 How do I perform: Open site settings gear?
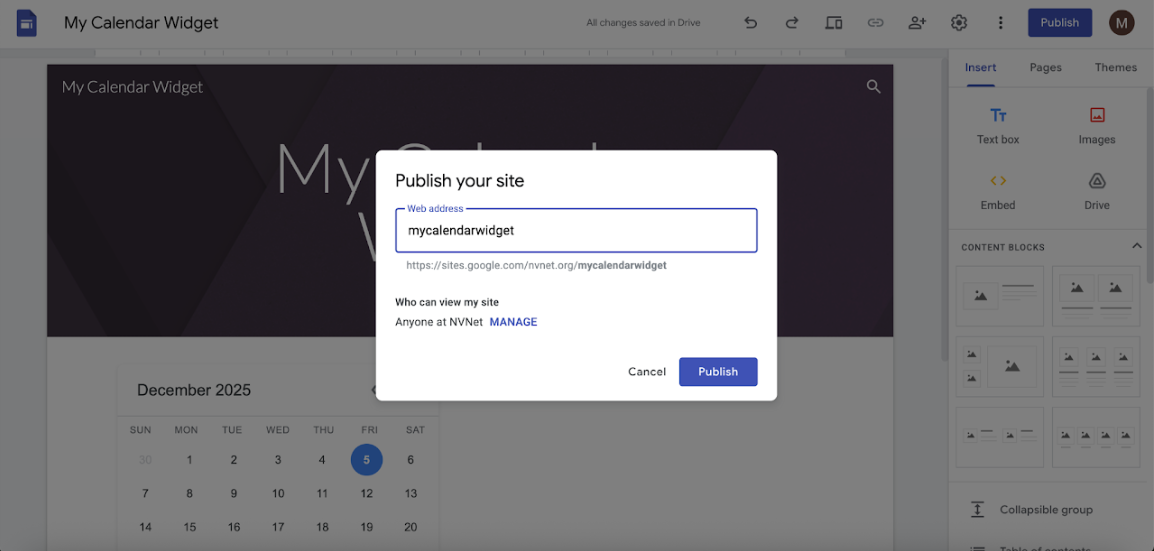[958, 23]
